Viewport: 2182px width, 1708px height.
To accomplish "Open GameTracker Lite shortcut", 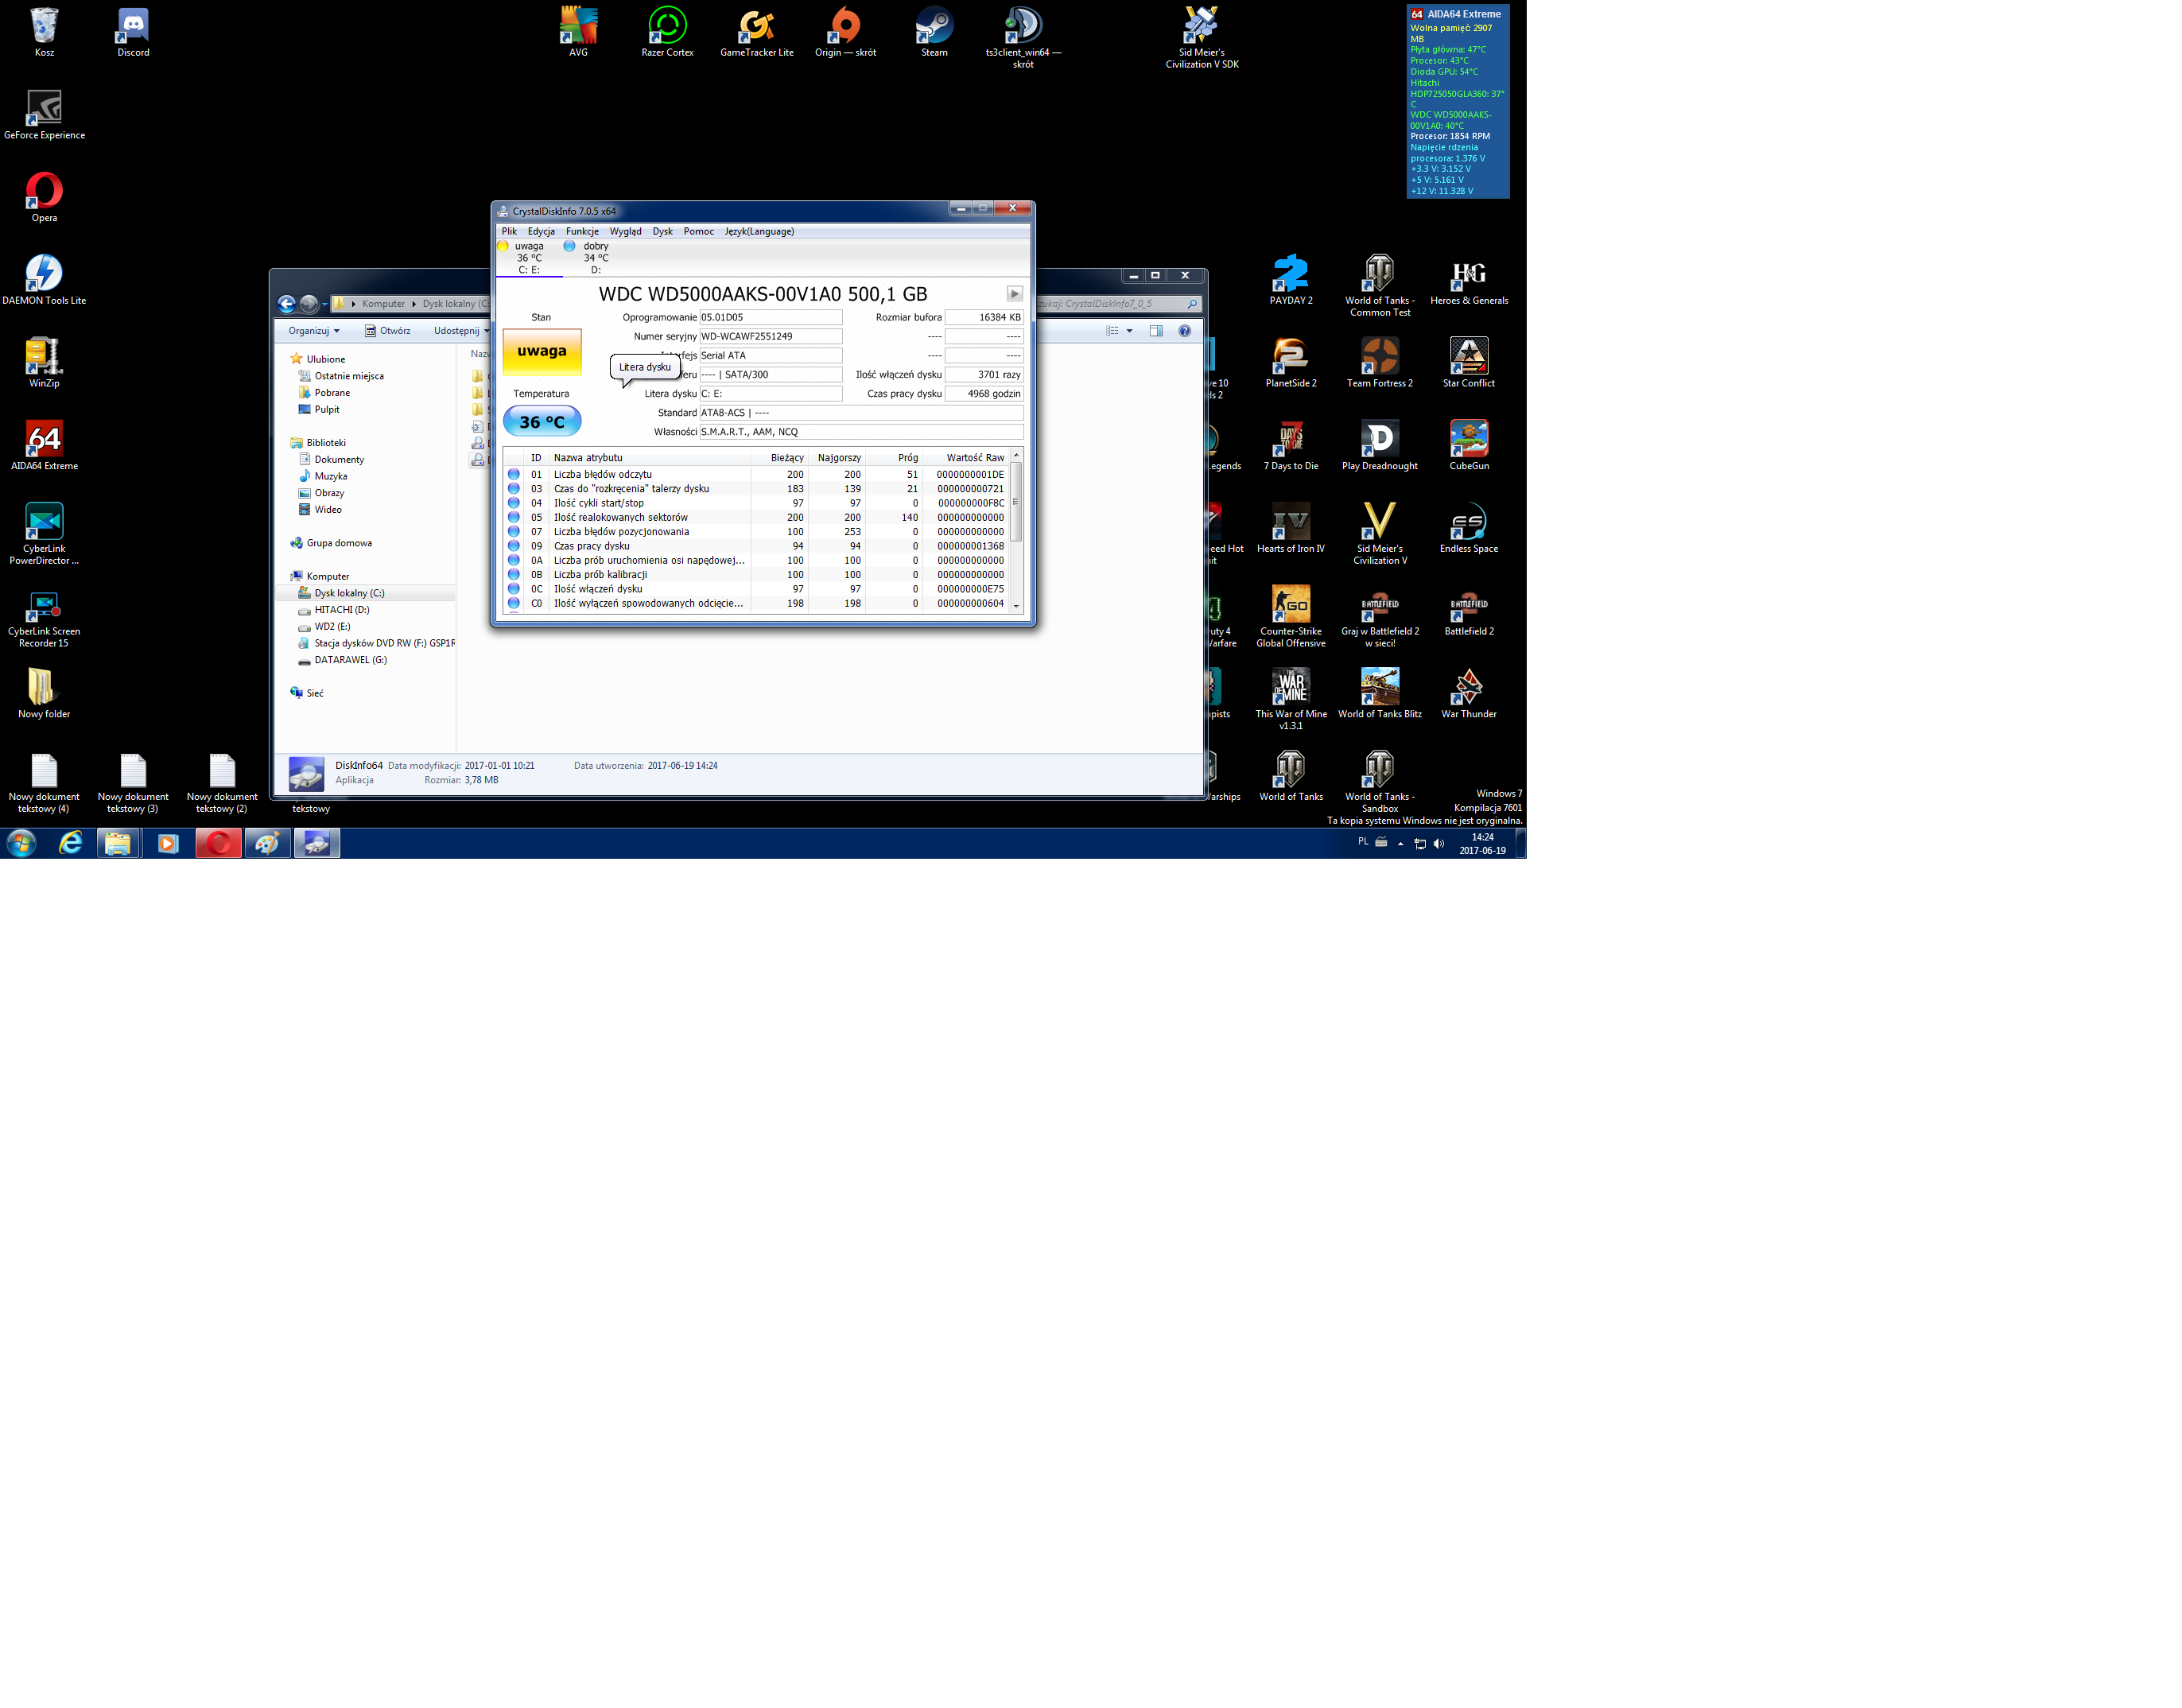I will (757, 32).
